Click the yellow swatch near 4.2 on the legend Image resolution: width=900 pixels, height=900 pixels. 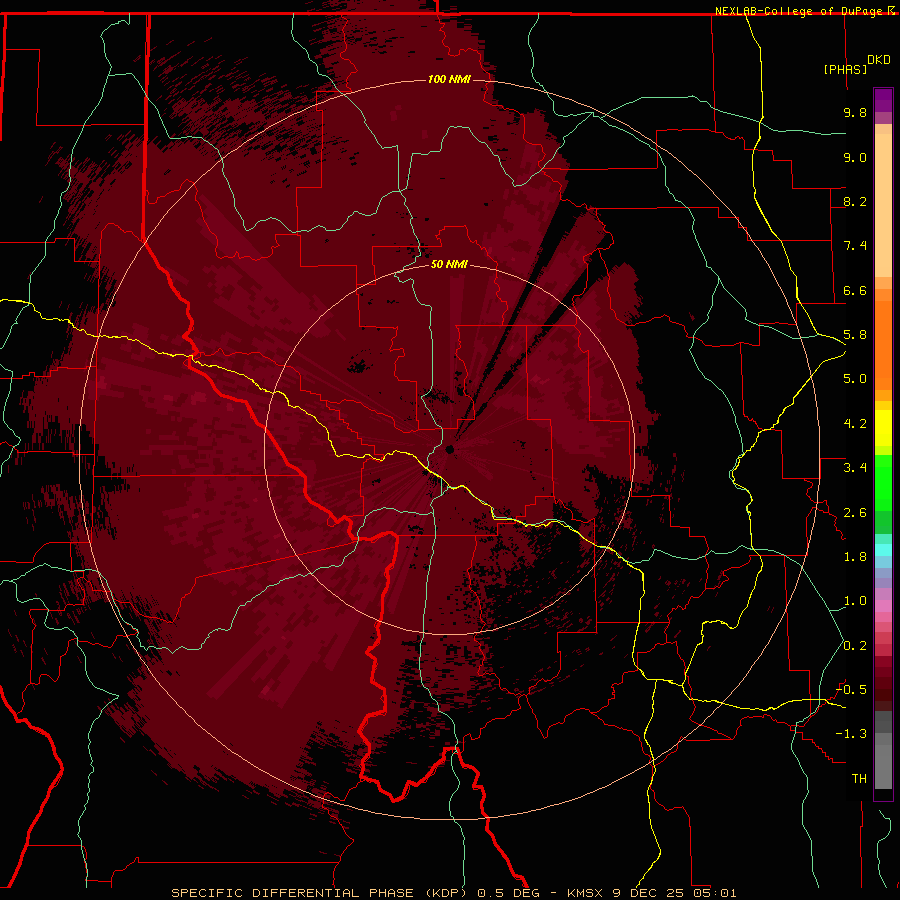click(x=883, y=428)
